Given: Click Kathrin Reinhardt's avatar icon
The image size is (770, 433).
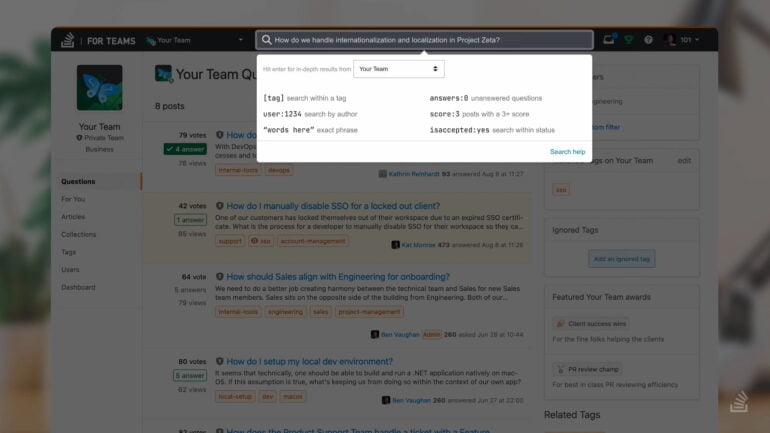Looking at the screenshot, I should [382, 174].
